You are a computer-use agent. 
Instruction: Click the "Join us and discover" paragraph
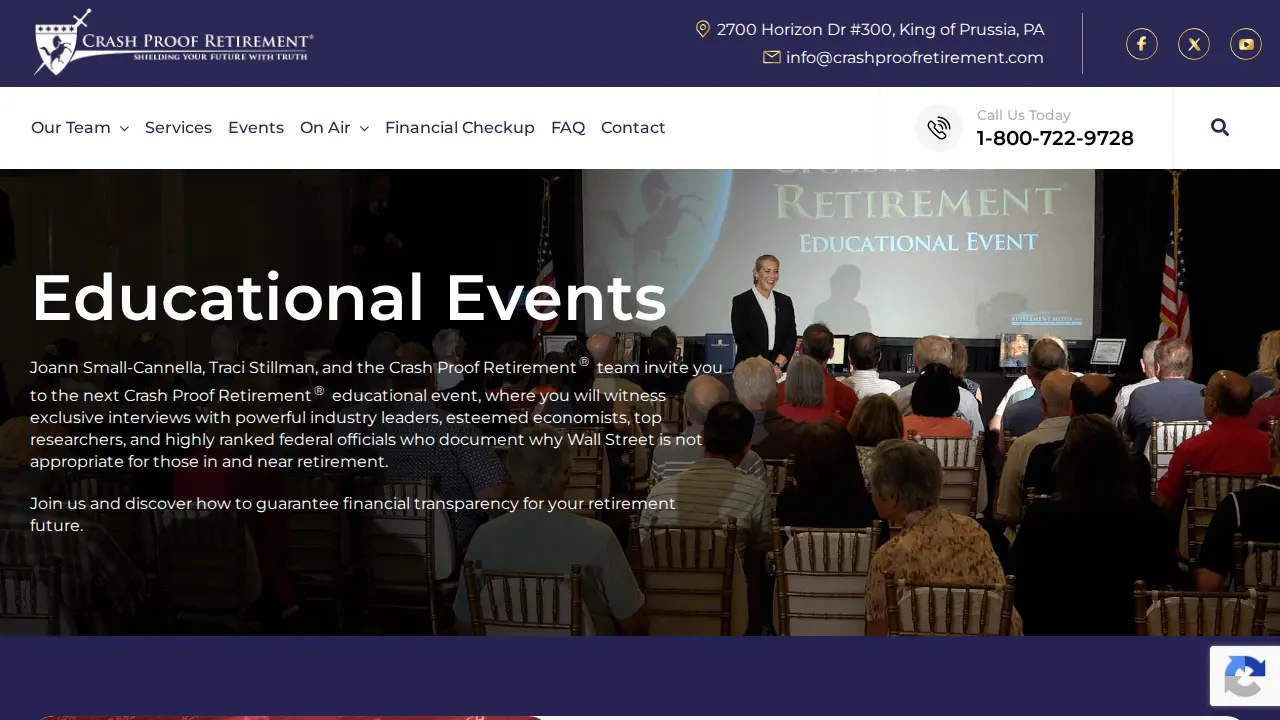[353, 514]
